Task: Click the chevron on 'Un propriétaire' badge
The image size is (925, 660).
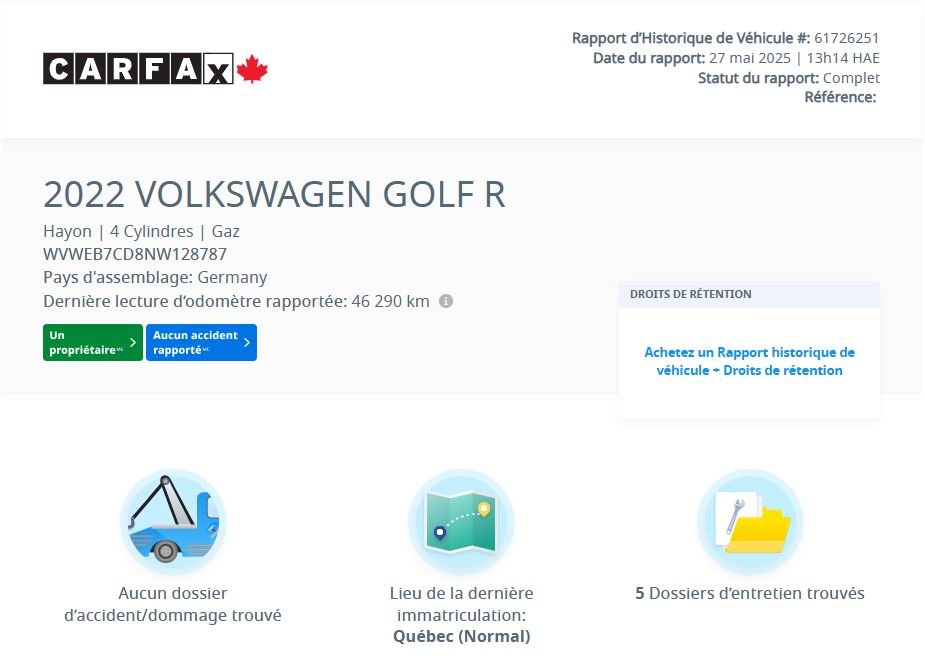Action: point(133,342)
